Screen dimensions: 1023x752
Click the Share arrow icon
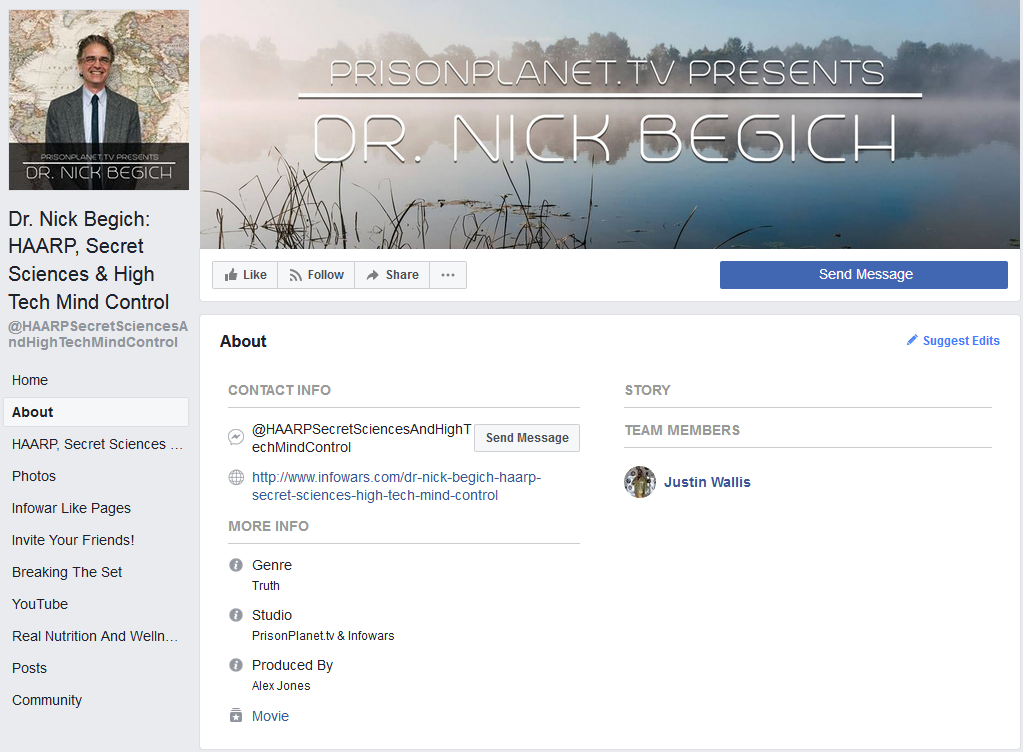tap(373, 275)
